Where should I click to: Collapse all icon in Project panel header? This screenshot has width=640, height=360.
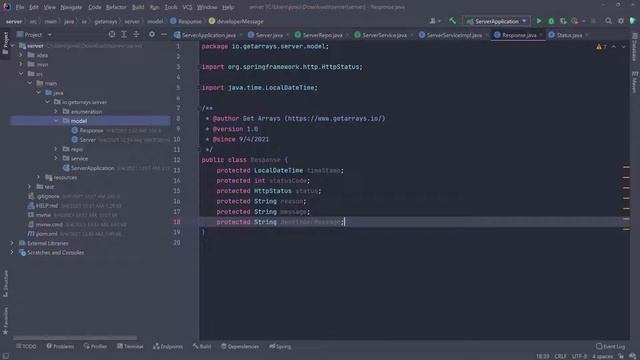point(136,35)
